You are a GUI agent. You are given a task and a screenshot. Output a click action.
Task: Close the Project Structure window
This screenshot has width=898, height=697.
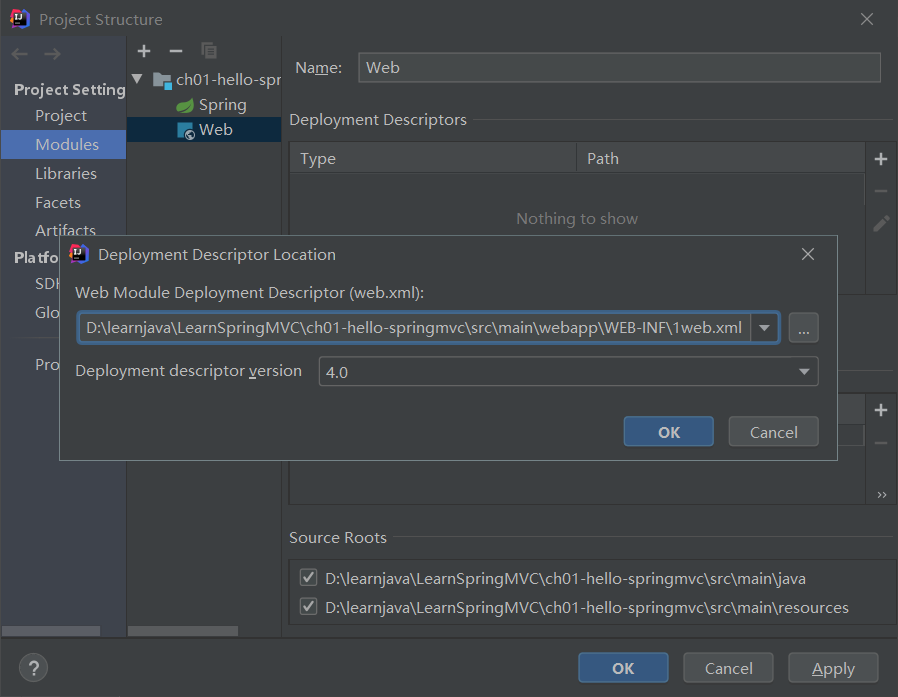coord(867,19)
